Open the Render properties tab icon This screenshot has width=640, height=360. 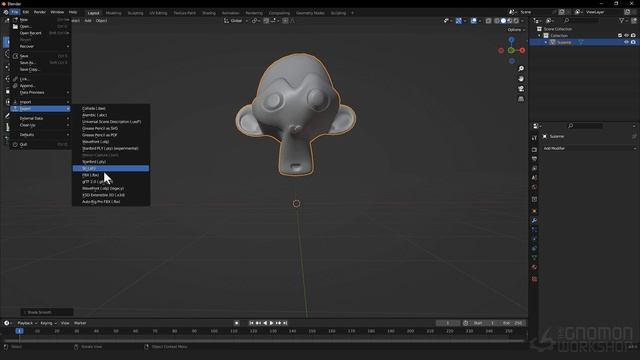coord(534,149)
